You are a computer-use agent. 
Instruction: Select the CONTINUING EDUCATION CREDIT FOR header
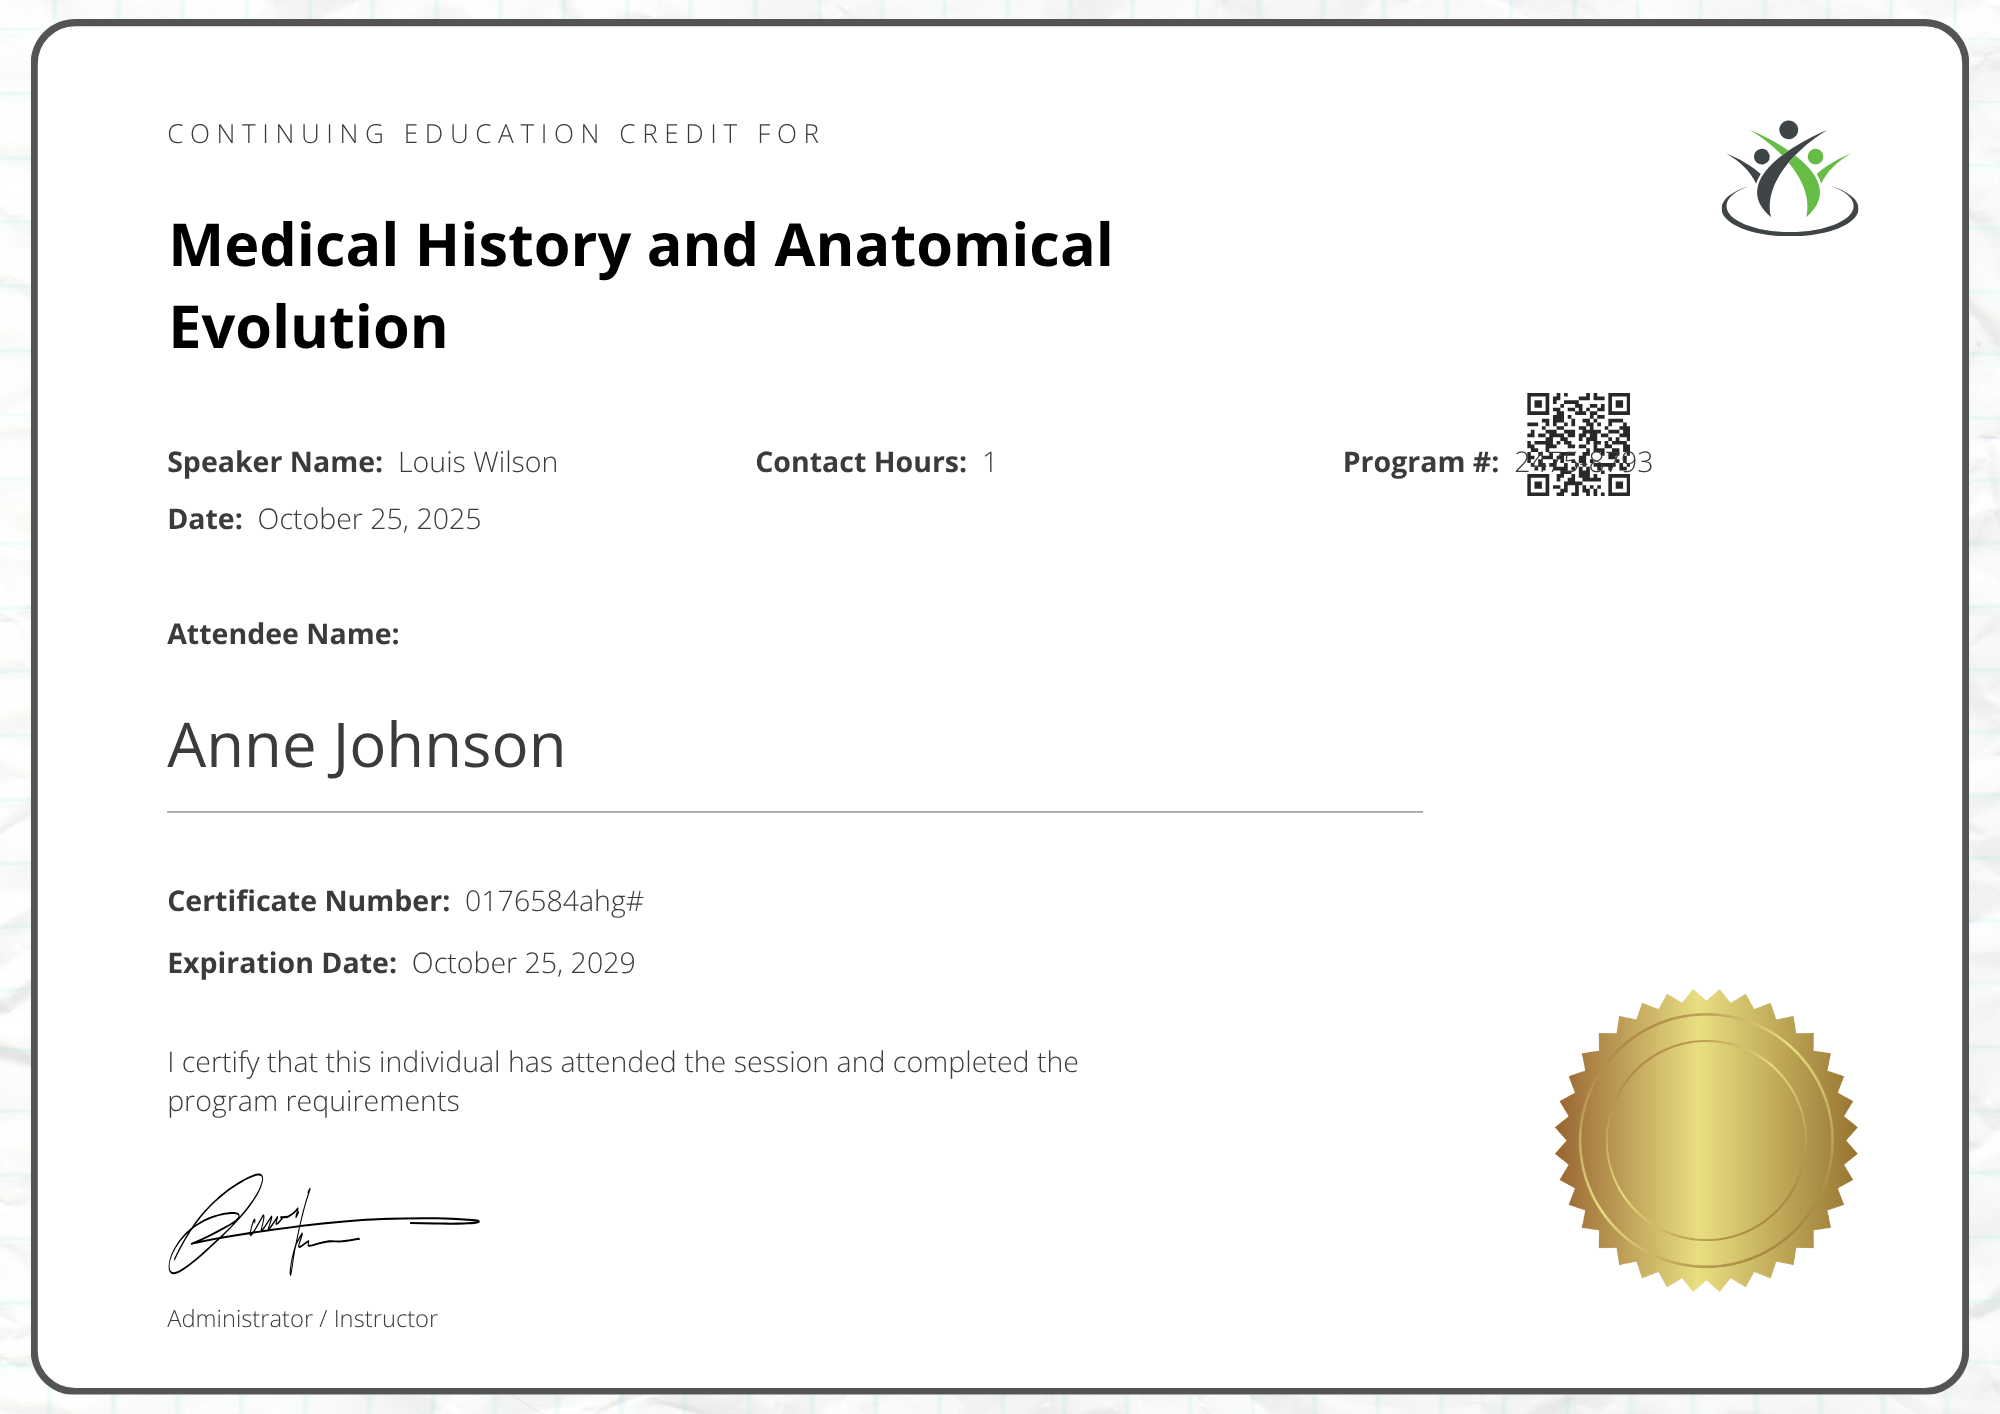pyautogui.click(x=494, y=133)
